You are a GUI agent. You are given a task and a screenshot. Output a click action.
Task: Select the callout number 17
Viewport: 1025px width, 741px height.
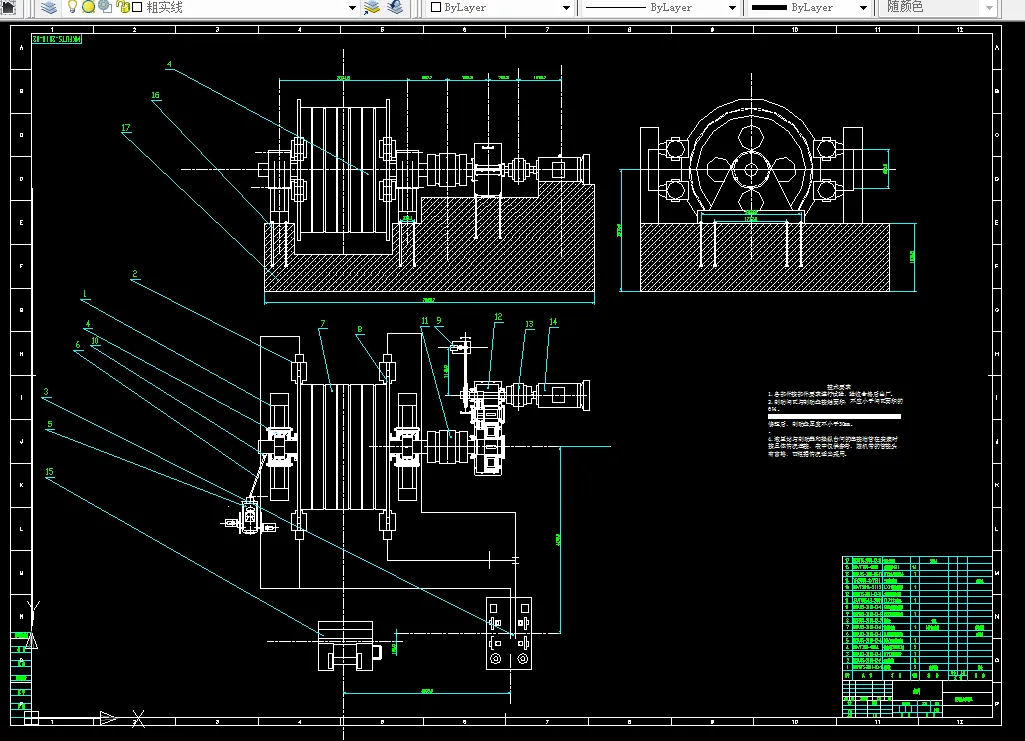click(126, 128)
